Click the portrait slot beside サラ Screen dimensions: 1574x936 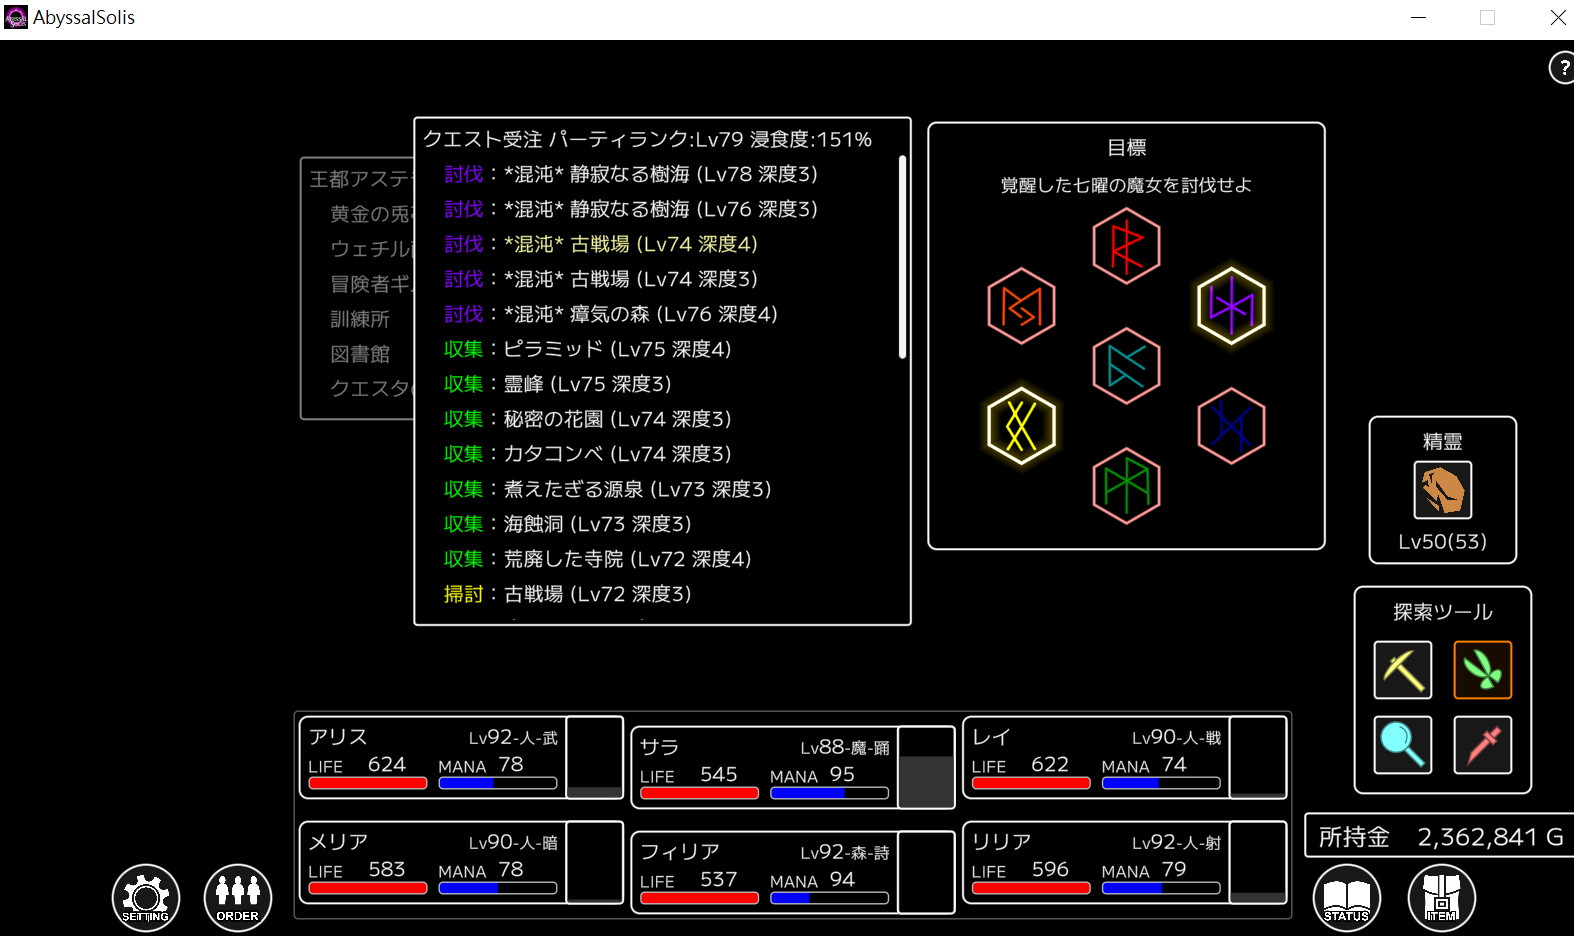click(x=927, y=768)
